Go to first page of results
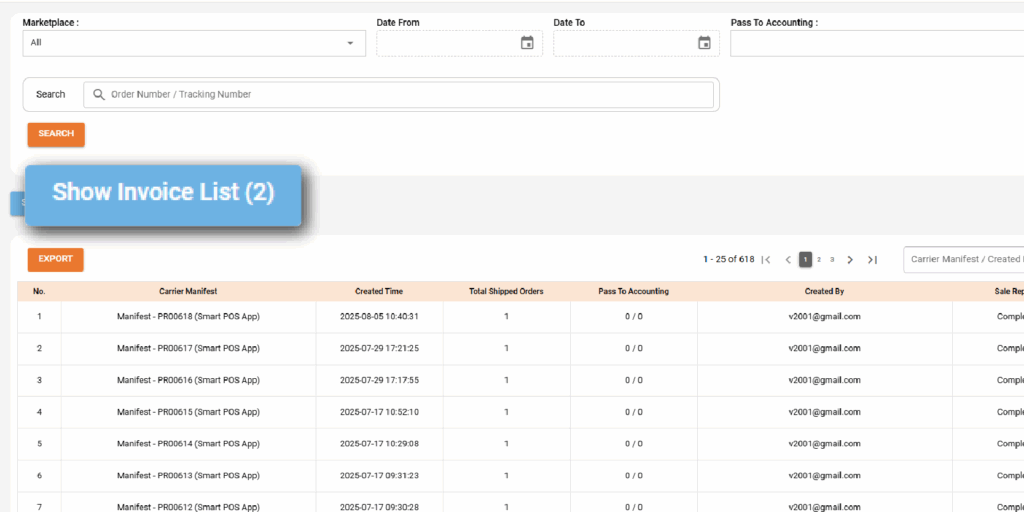1024x512 pixels. tap(767, 260)
